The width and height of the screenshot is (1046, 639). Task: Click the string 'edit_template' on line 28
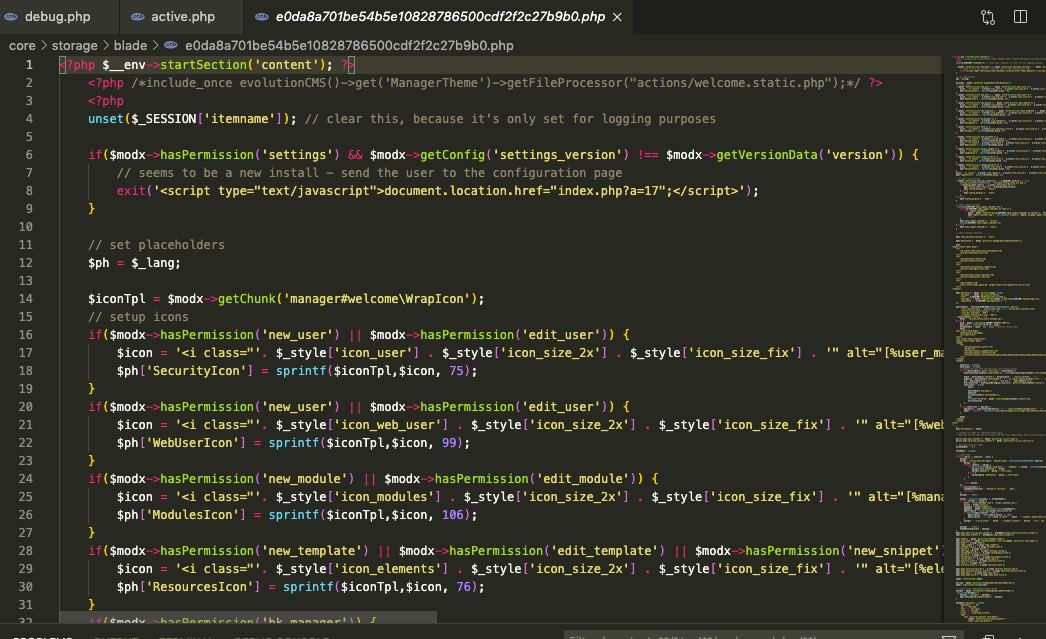[x=604, y=551]
